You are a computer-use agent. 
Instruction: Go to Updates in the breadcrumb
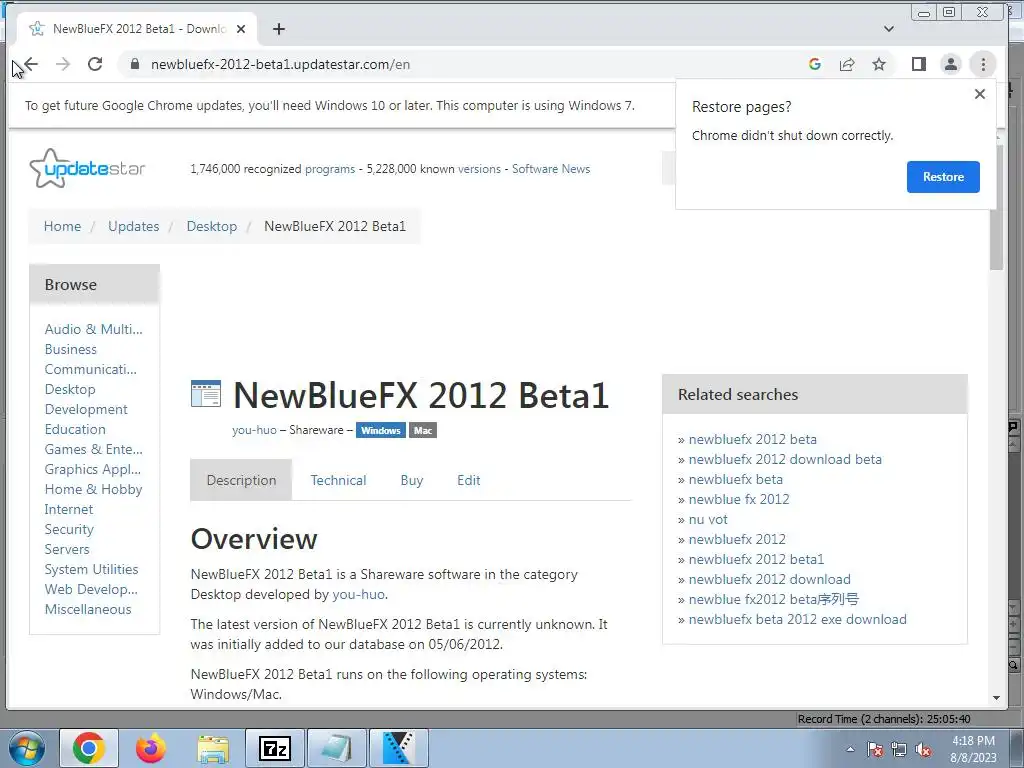tap(133, 226)
